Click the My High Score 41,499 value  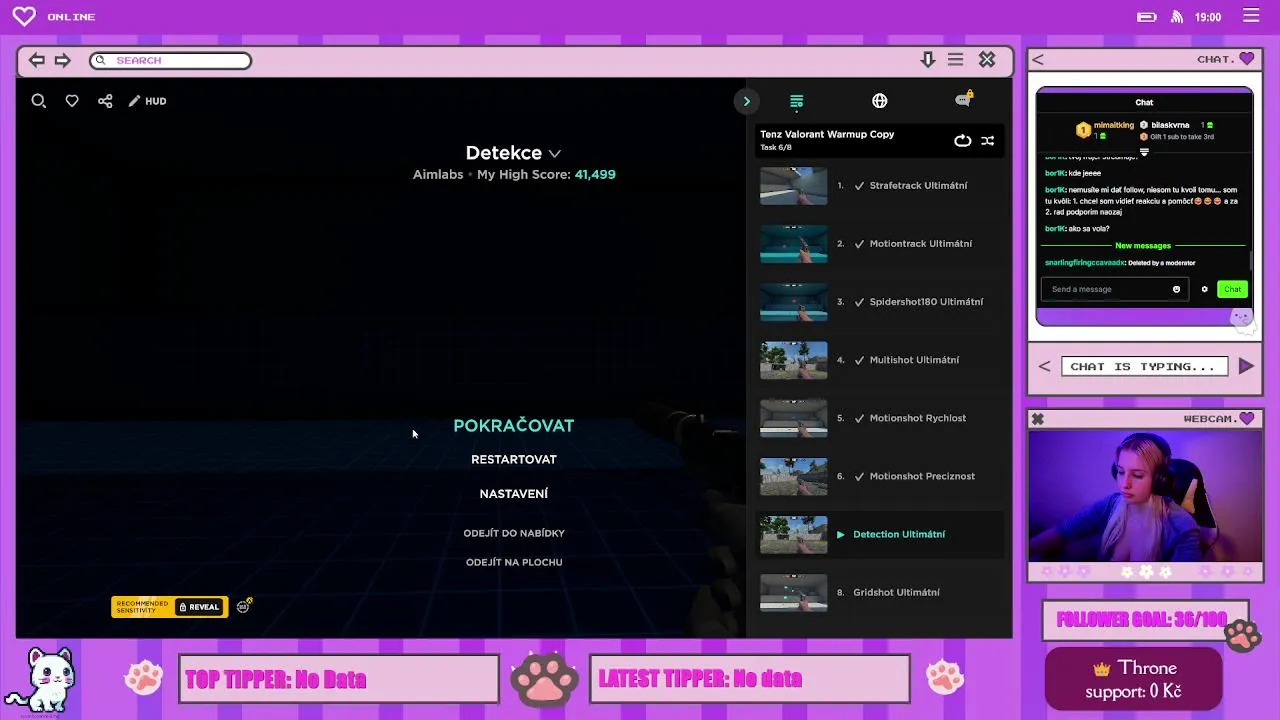point(595,174)
